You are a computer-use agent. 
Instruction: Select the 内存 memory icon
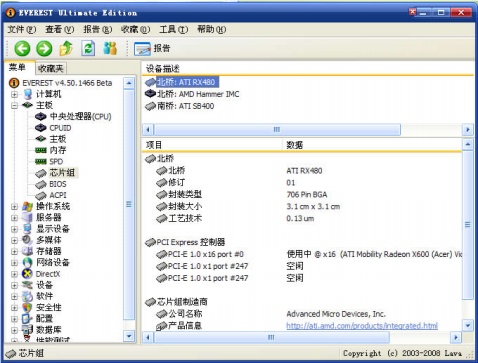(x=41, y=150)
